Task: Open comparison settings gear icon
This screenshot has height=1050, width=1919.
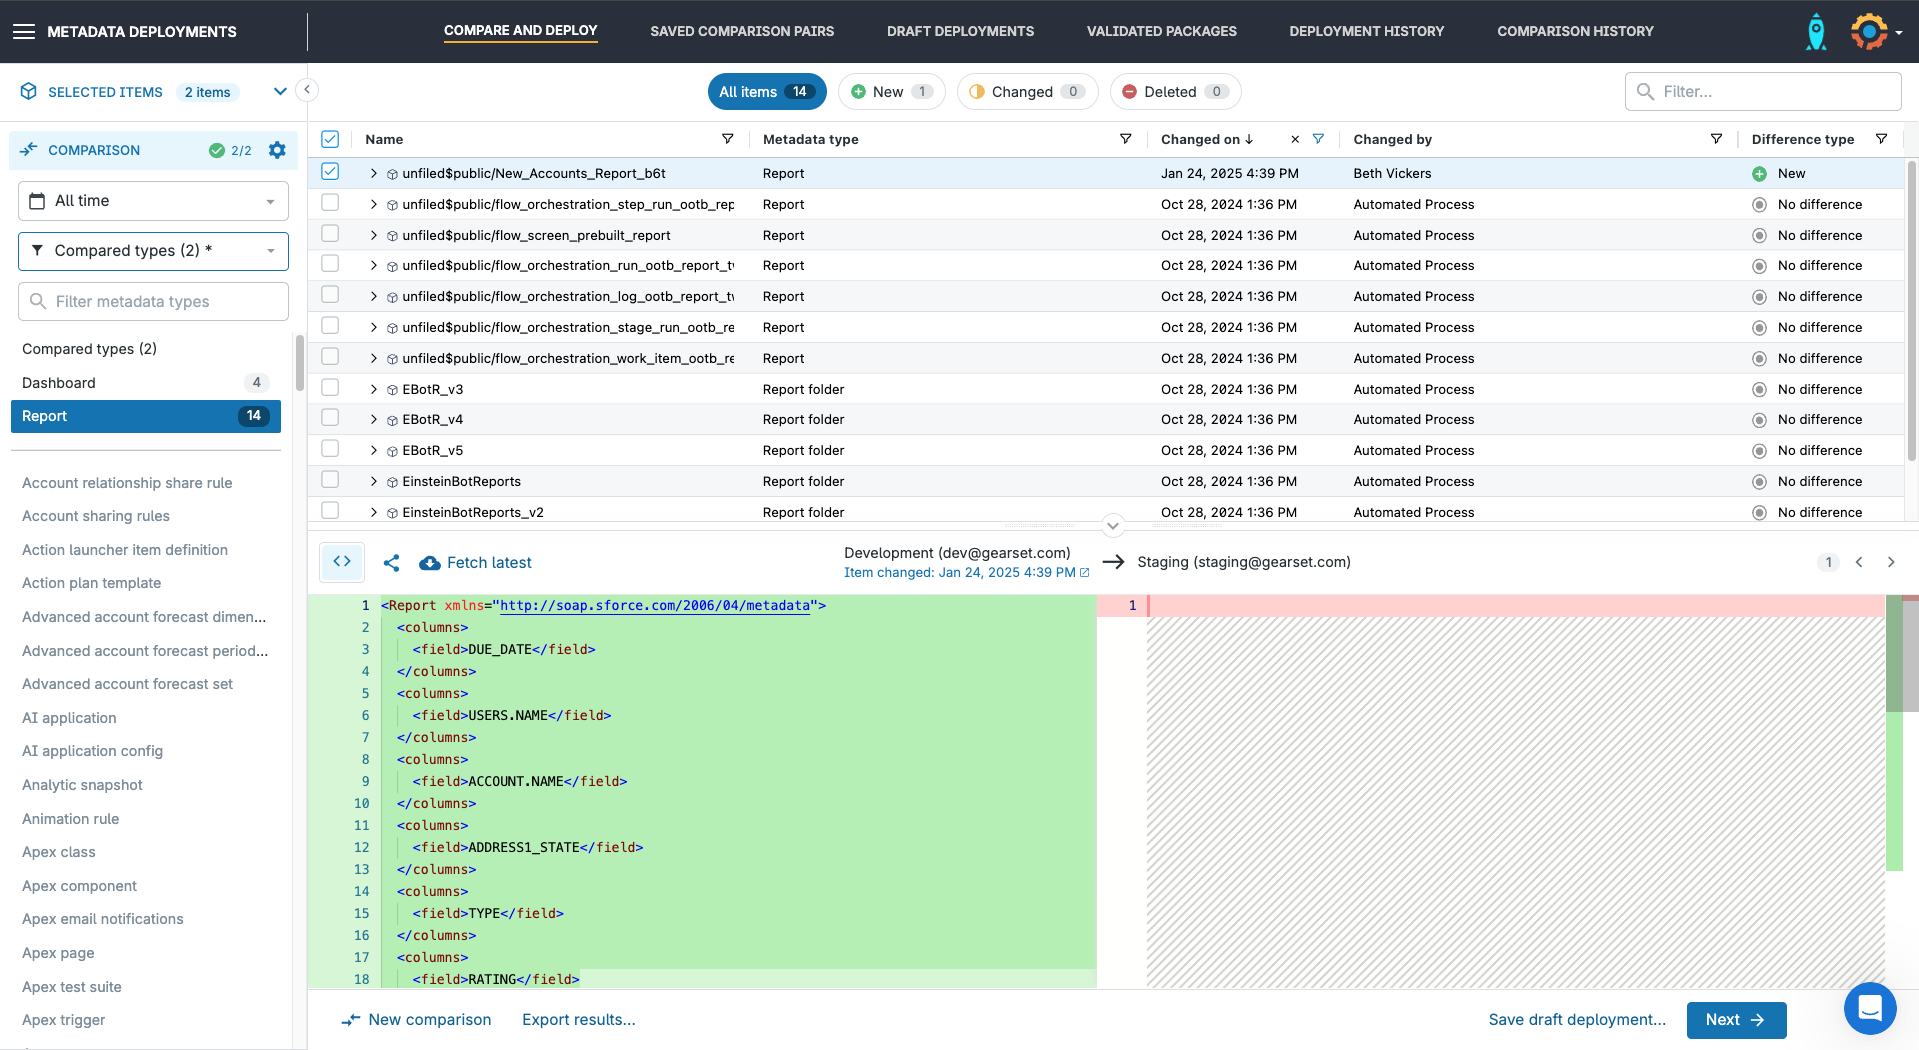Action: pos(277,150)
